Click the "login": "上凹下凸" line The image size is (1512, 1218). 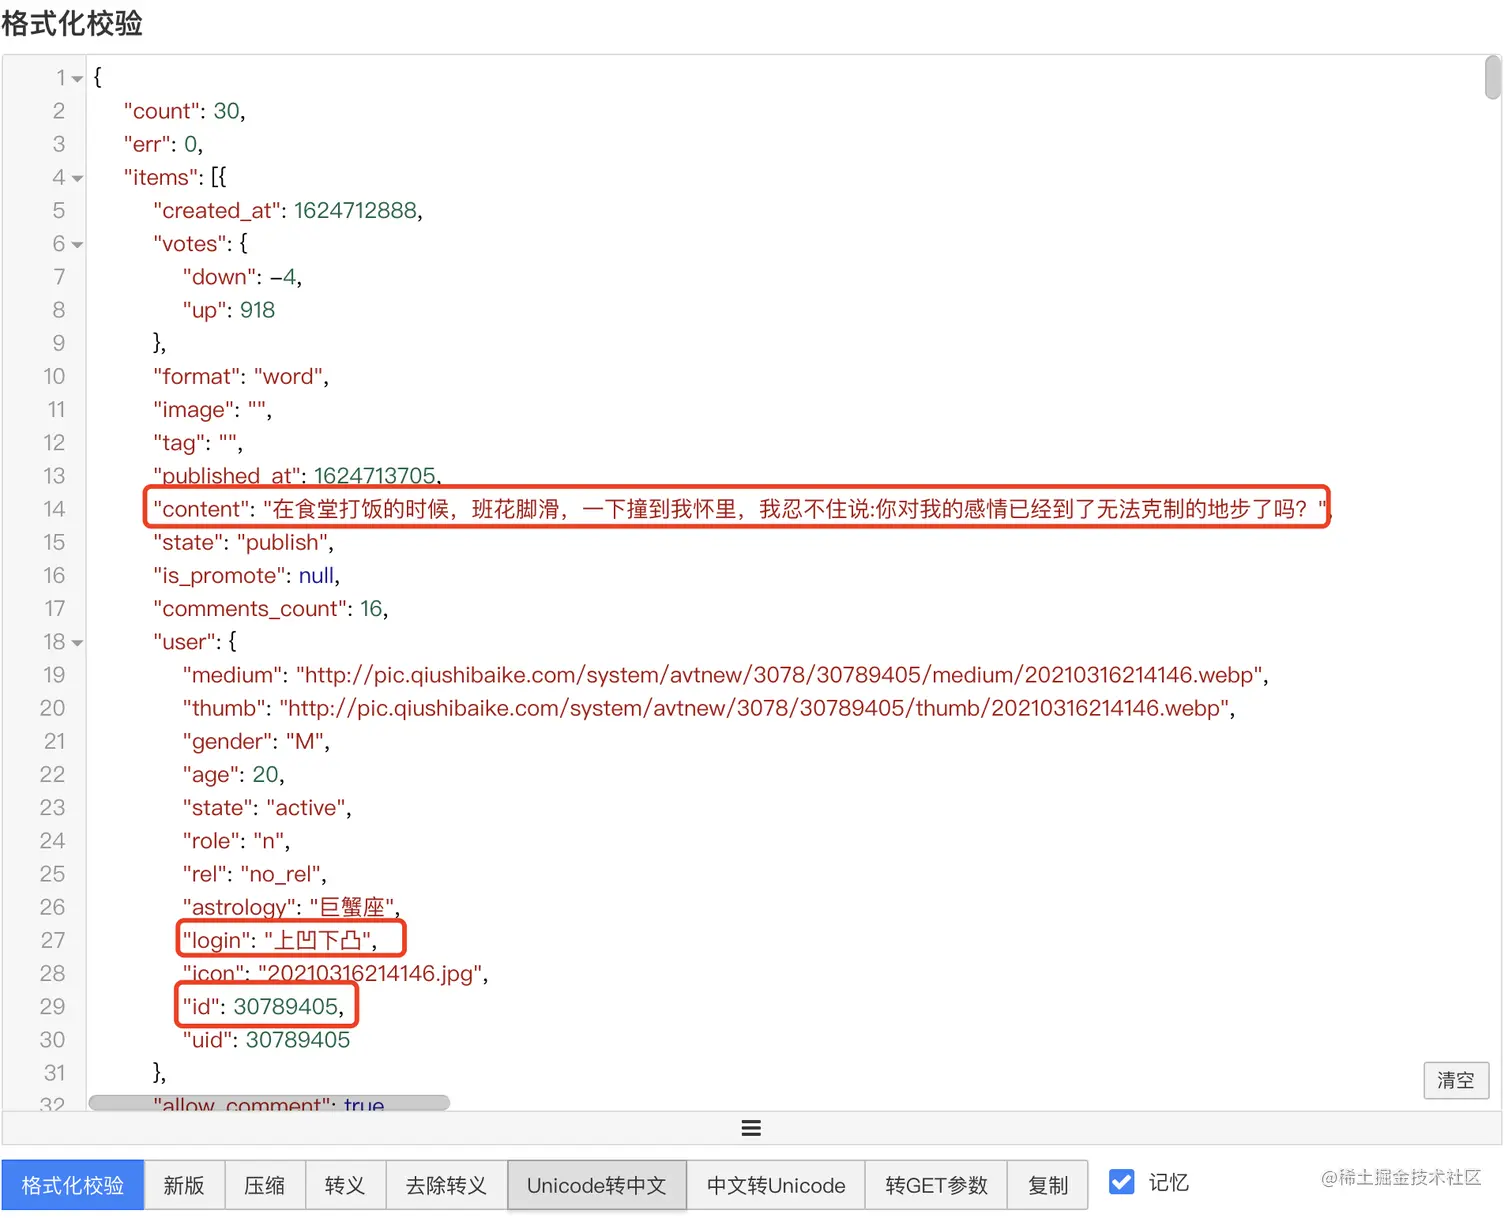pos(280,940)
